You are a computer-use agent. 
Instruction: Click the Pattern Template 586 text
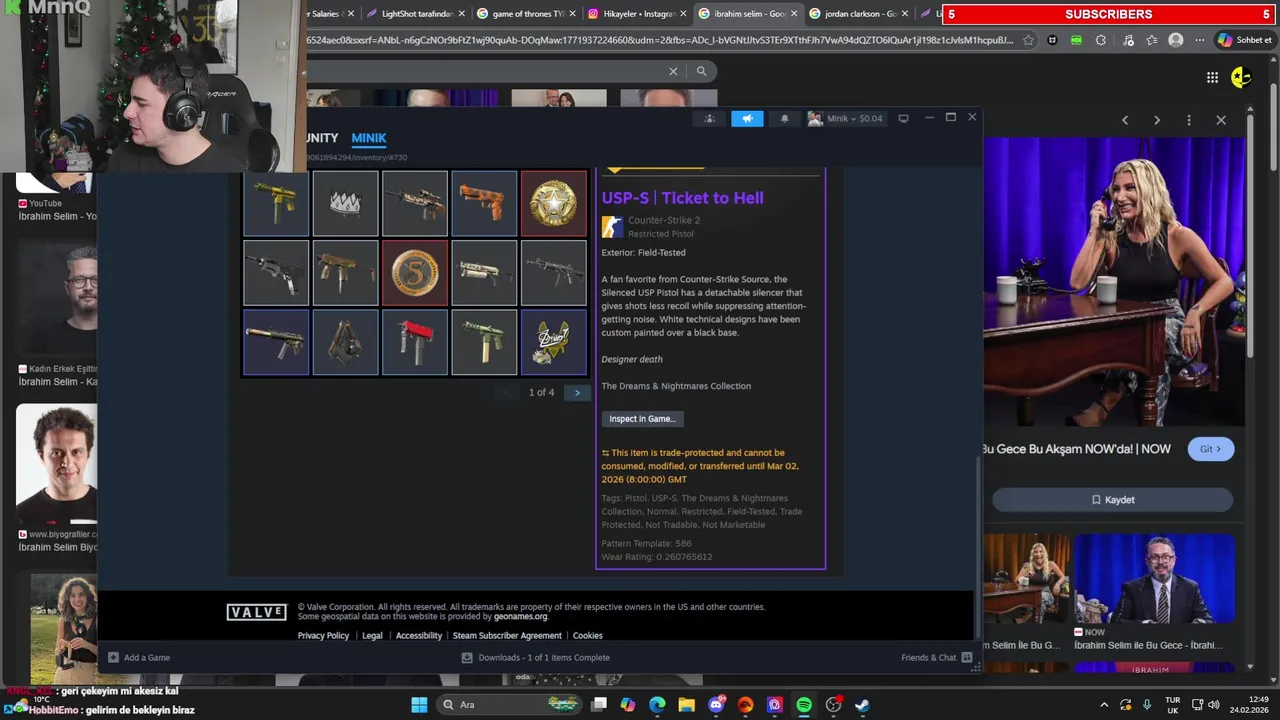pyautogui.click(x=646, y=544)
